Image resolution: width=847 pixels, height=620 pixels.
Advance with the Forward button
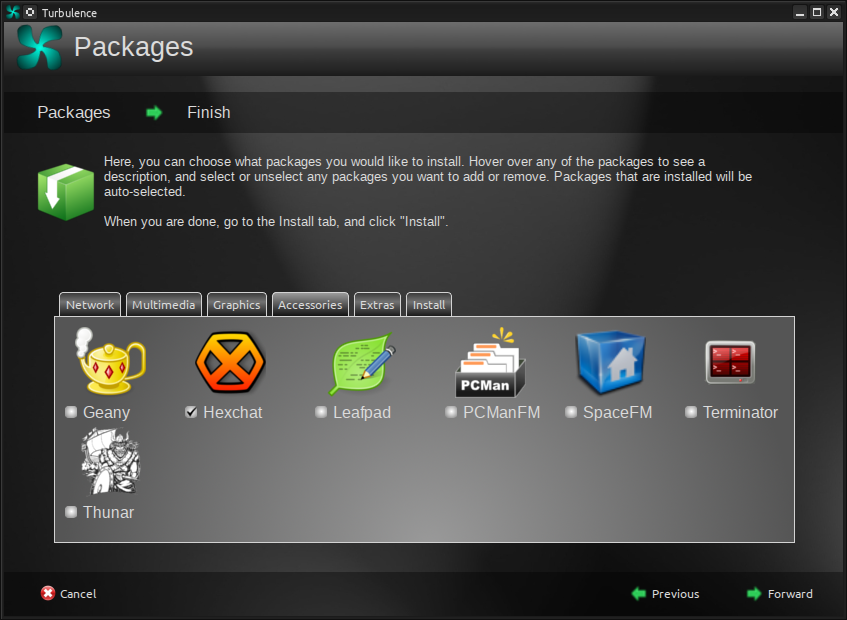click(x=779, y=594)
